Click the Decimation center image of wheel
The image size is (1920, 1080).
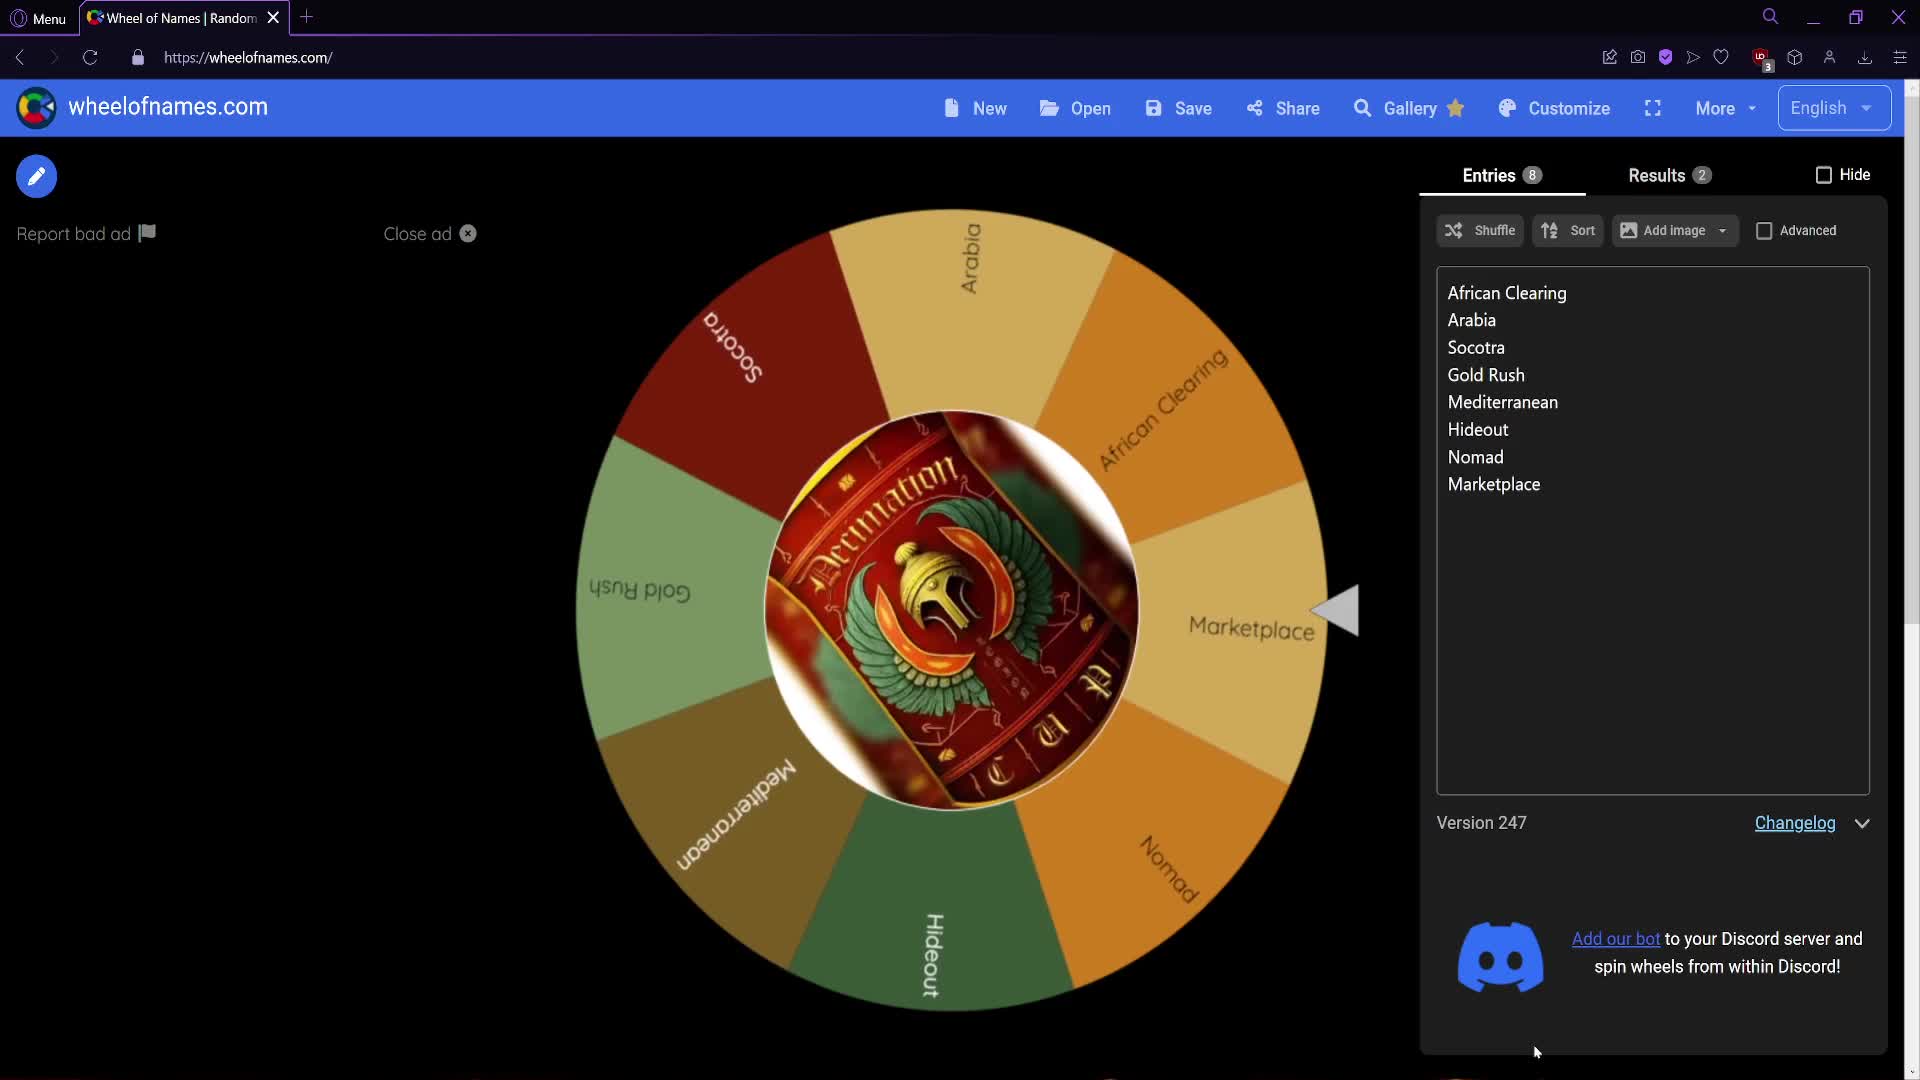(x=951, y=610)
